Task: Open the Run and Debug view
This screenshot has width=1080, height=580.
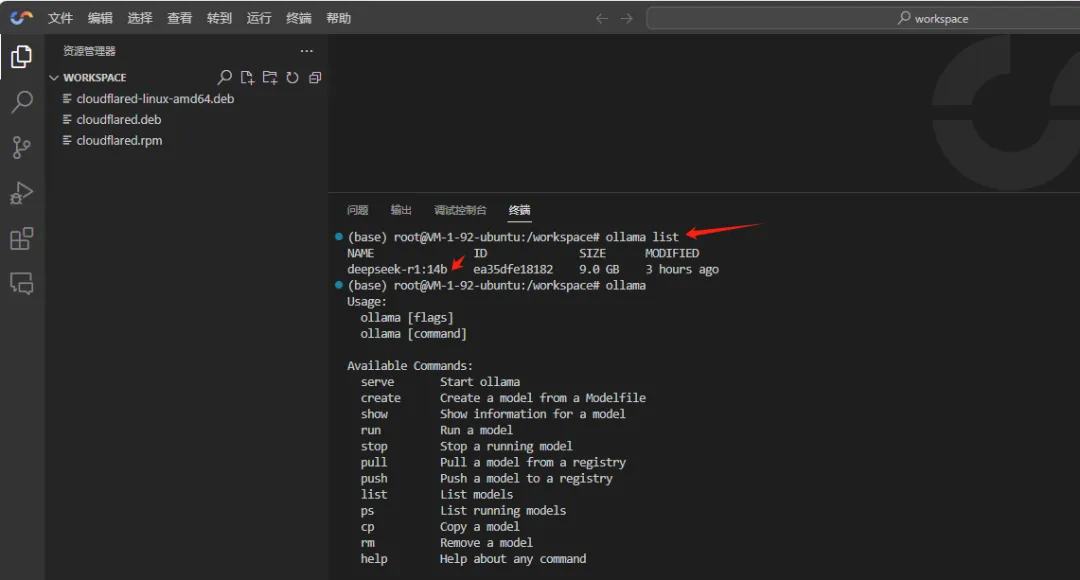Action: pos(21,193)
